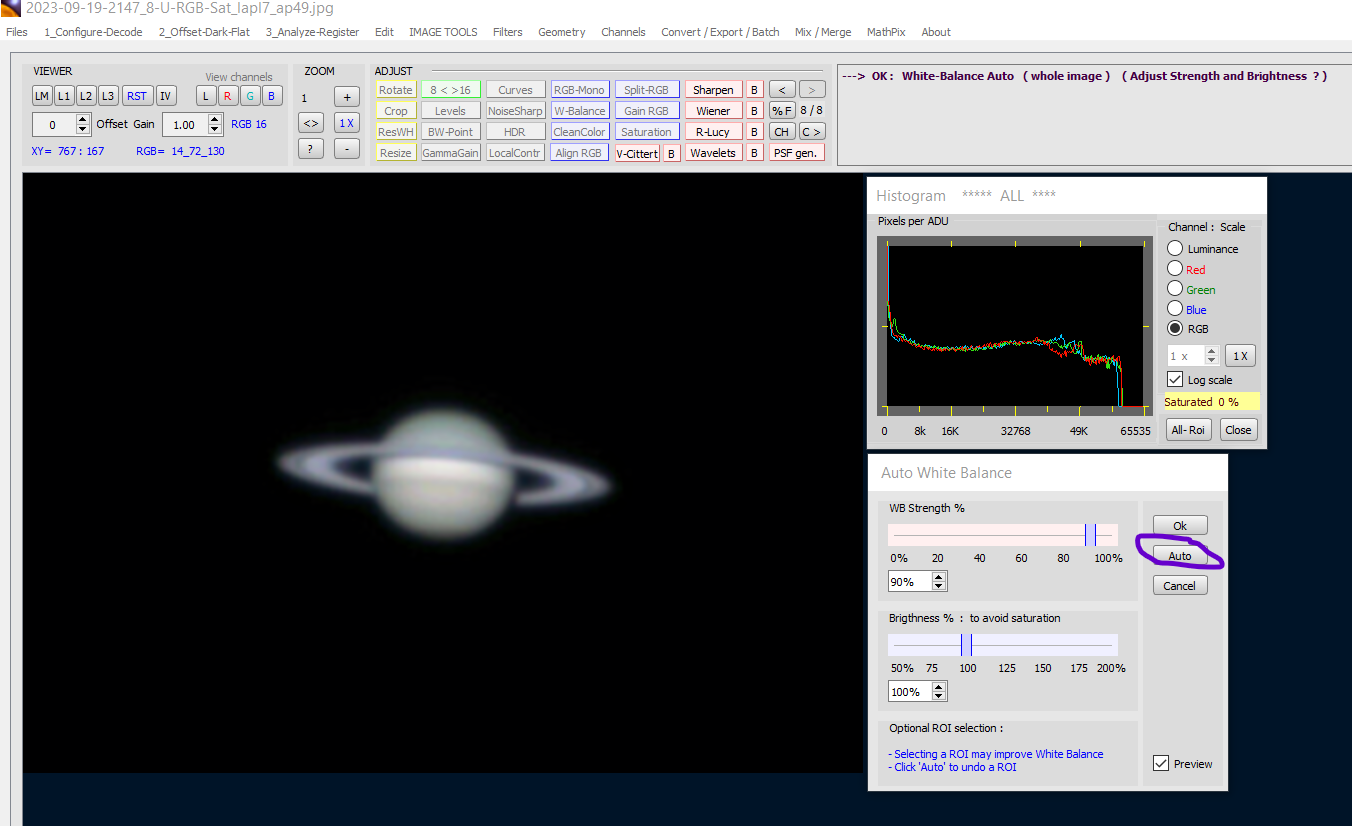Select the Blue histogram channel

(1175, 309)
